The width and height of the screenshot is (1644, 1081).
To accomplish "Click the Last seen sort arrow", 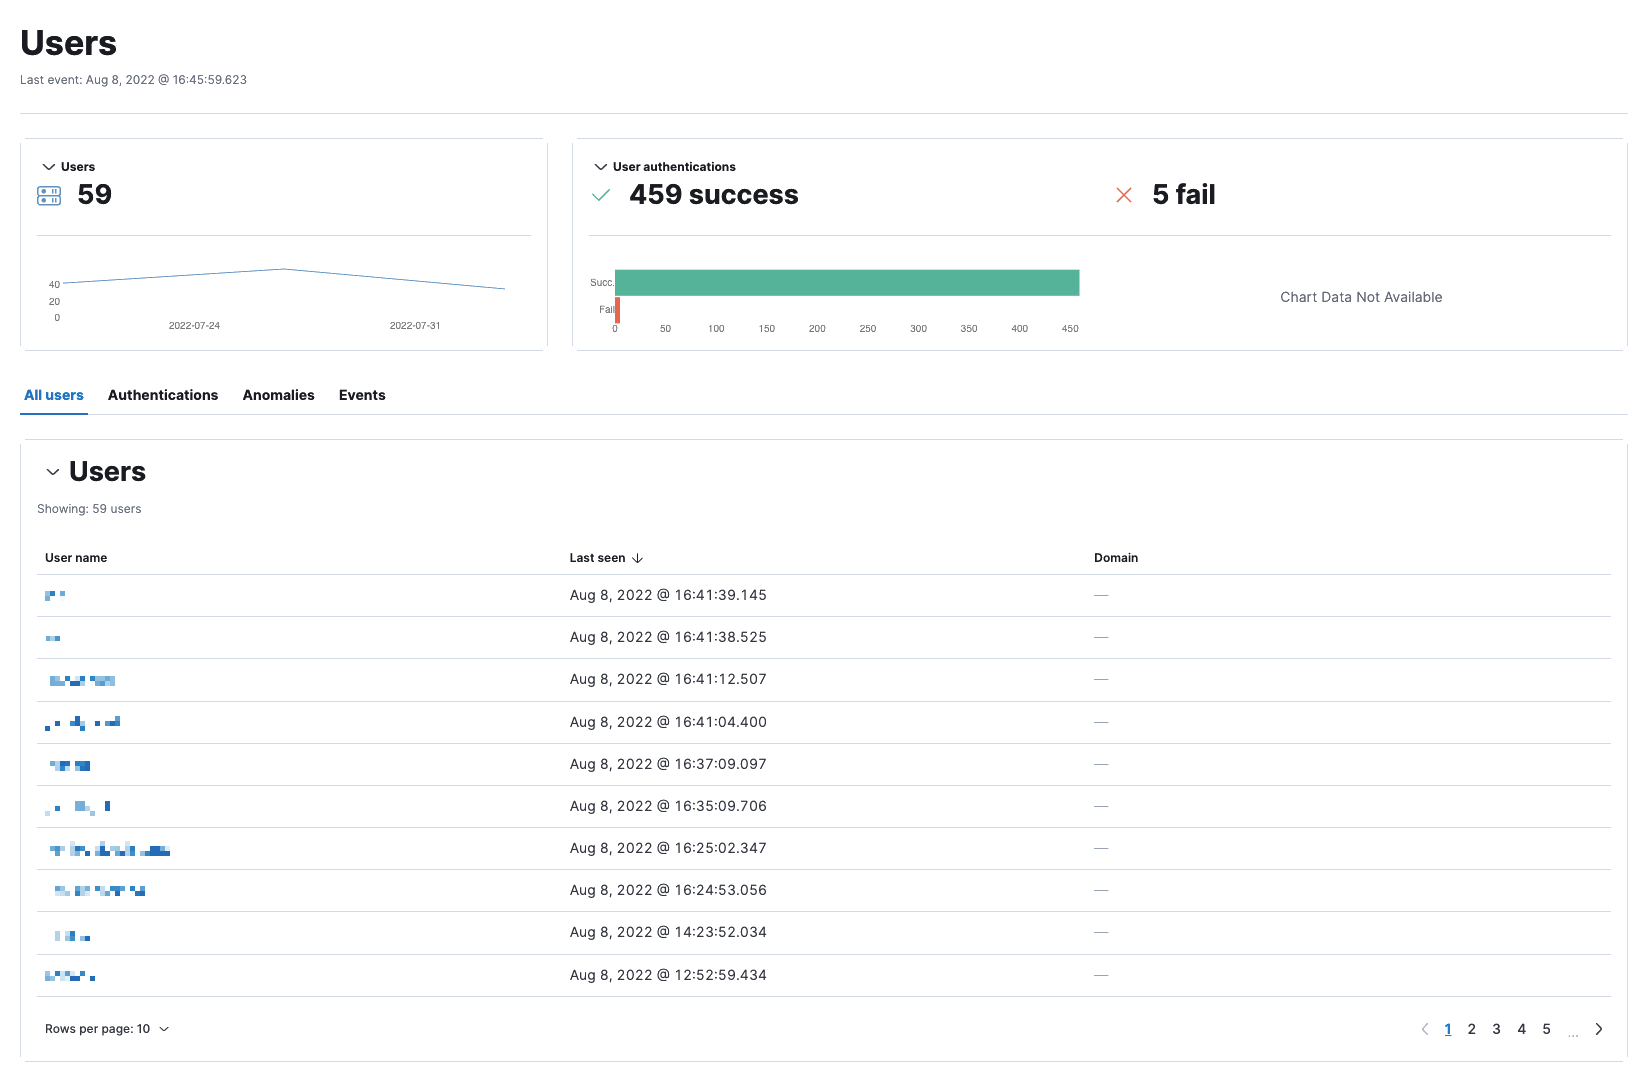I will click(638, 558).
